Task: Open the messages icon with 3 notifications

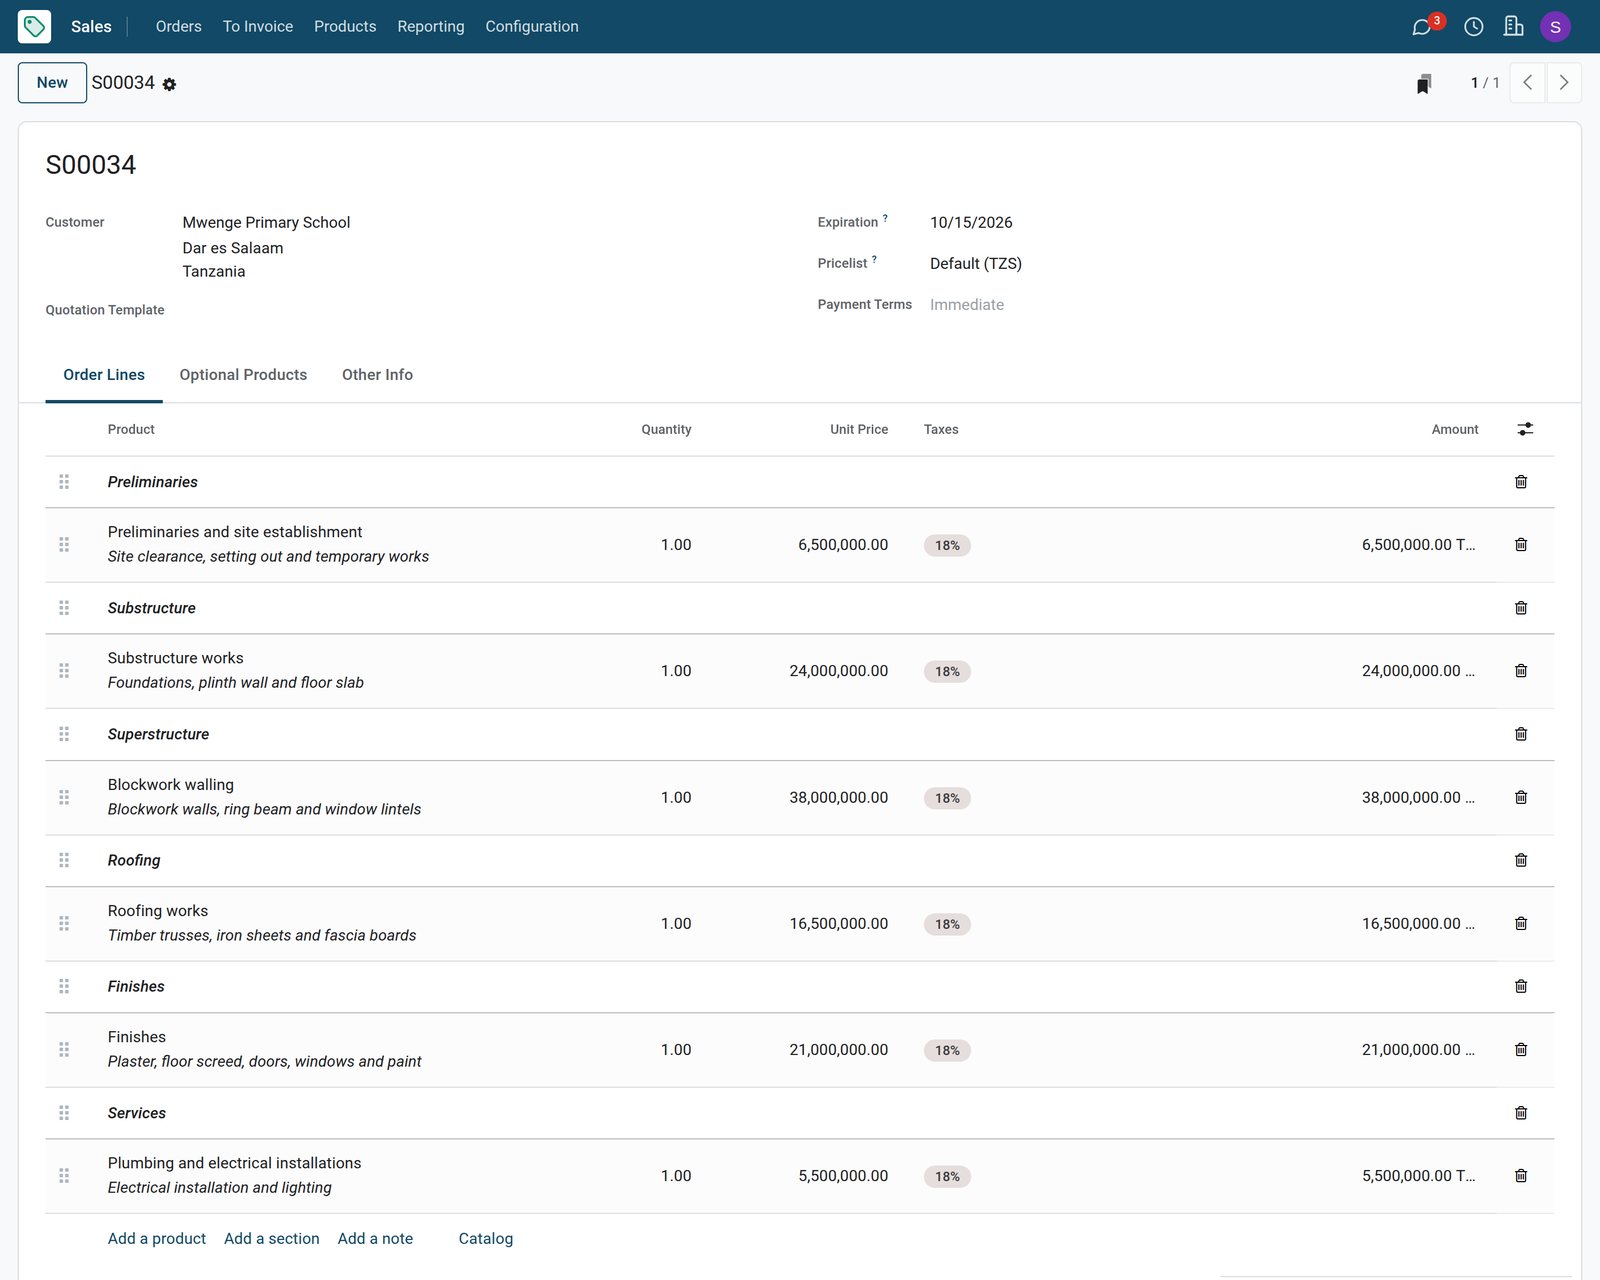Action: (x=1422, y=27)
